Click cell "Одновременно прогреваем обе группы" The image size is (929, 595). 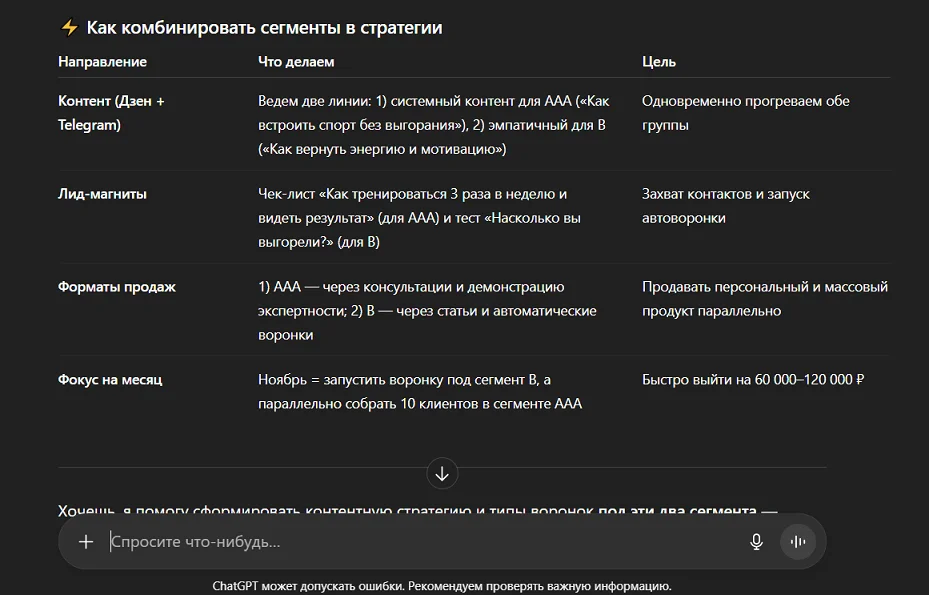click(x=745, y=113)
